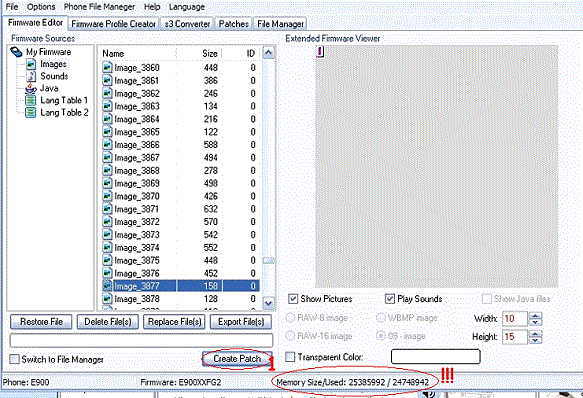Enable the Transparent Color checkbox
Viewport: 583px width, 398px height.
[x=290, y=357]
